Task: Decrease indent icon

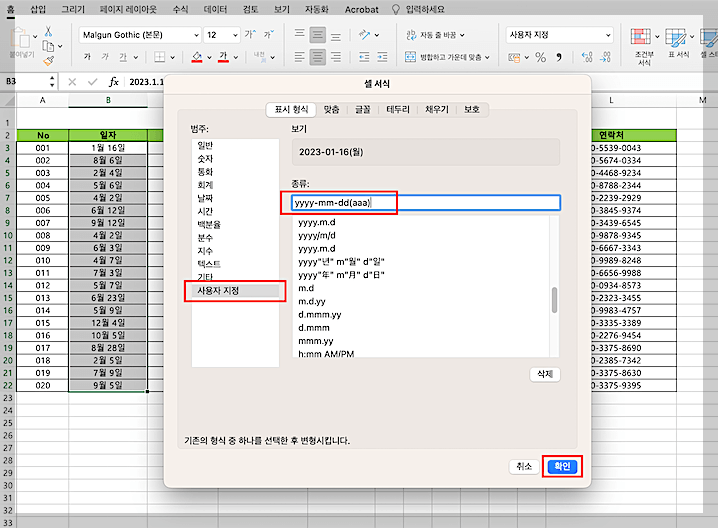Action: (364, 57)
